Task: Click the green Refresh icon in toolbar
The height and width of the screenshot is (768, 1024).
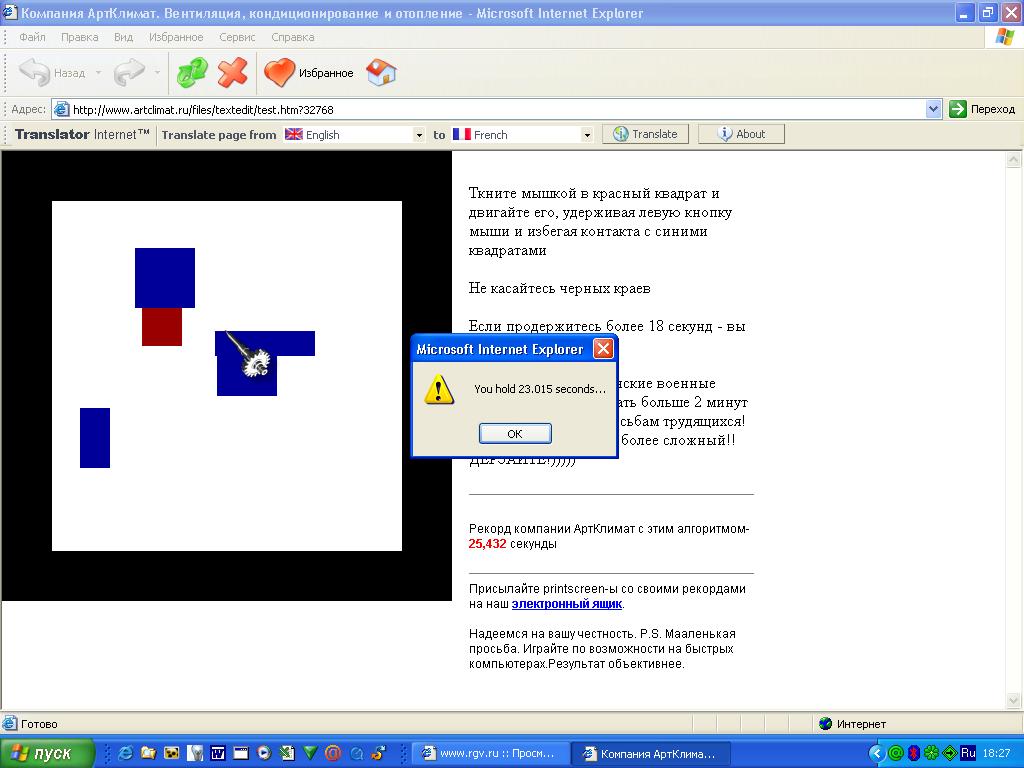Action: pos(191,73)
